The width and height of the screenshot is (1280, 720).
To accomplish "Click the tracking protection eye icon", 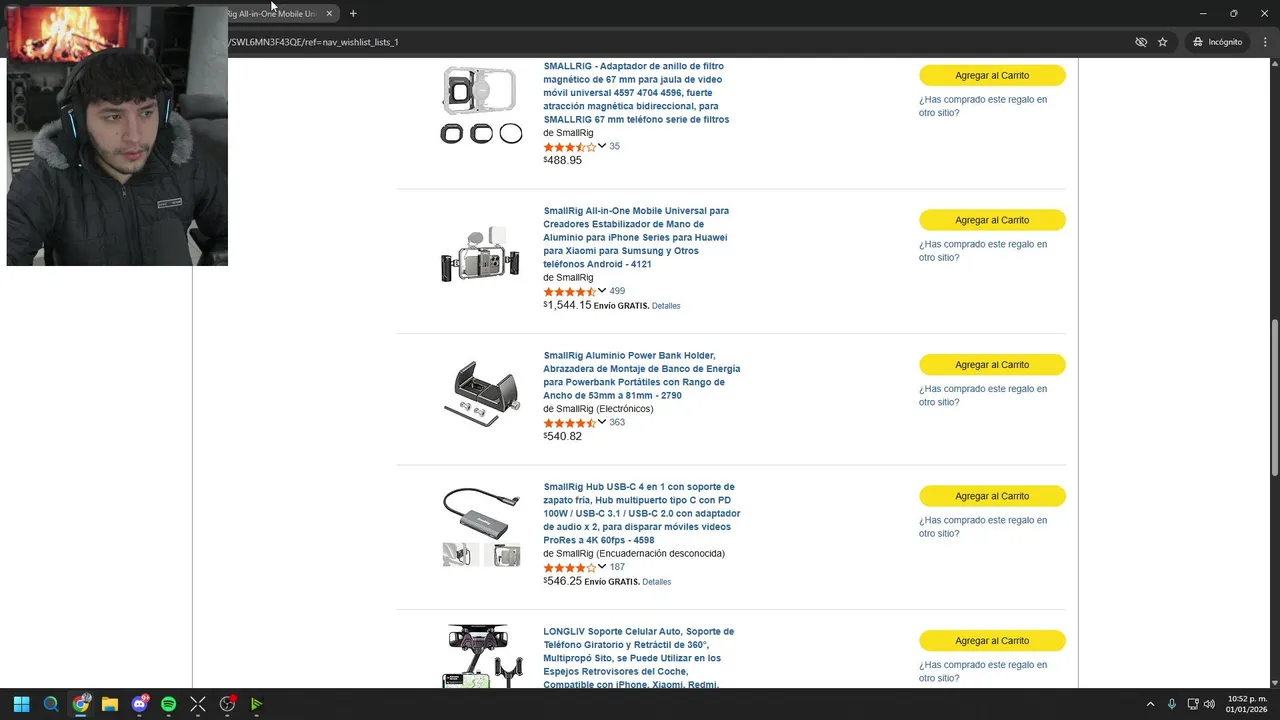I will [x=1141, y=42].
